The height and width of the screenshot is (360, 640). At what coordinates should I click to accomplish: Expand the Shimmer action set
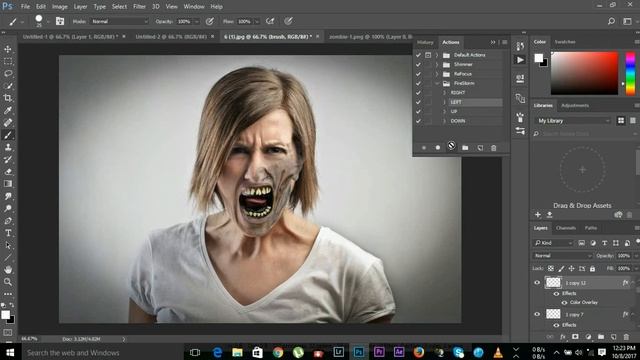tap(437, 64)
